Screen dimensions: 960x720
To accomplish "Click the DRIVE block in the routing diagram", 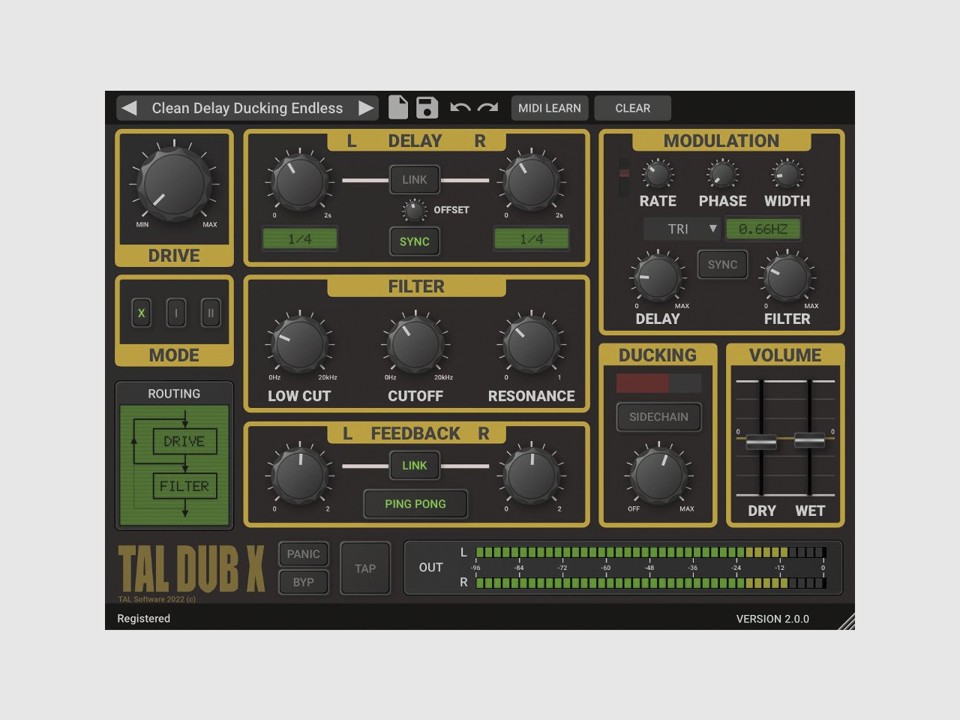I will [x=184, y=441].
